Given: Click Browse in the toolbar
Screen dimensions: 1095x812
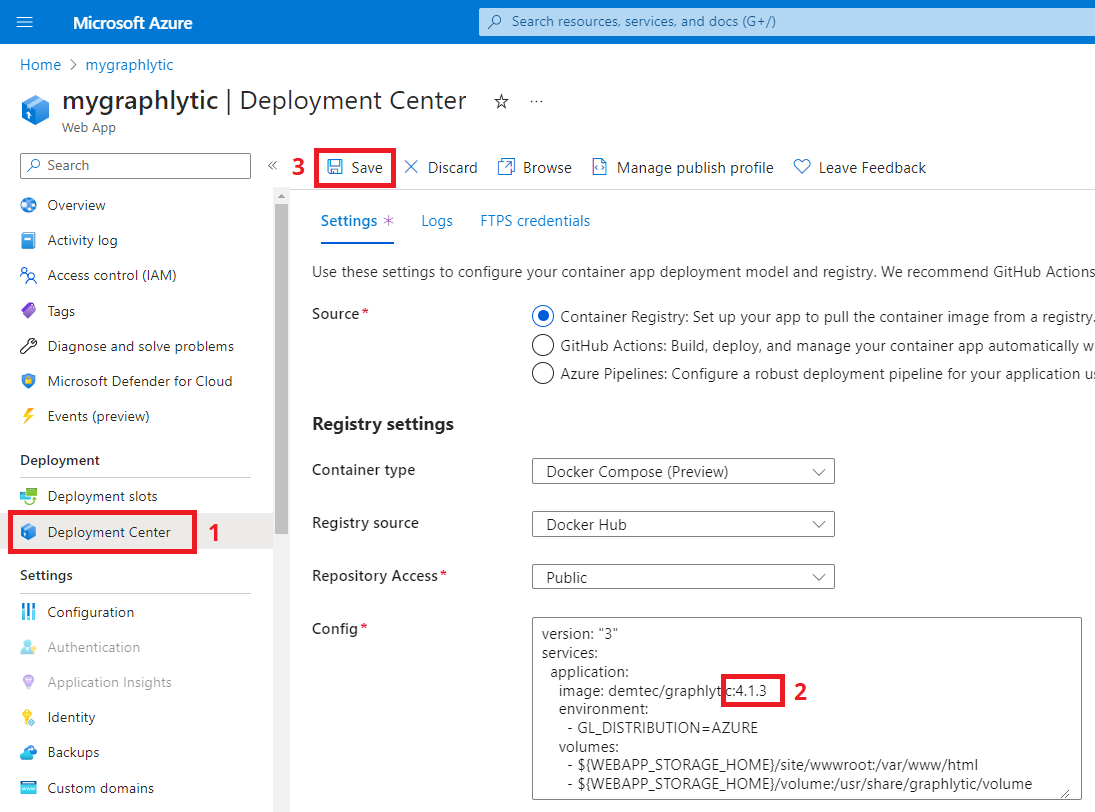Looking at the screenshot, I should [x=535, y=168].
